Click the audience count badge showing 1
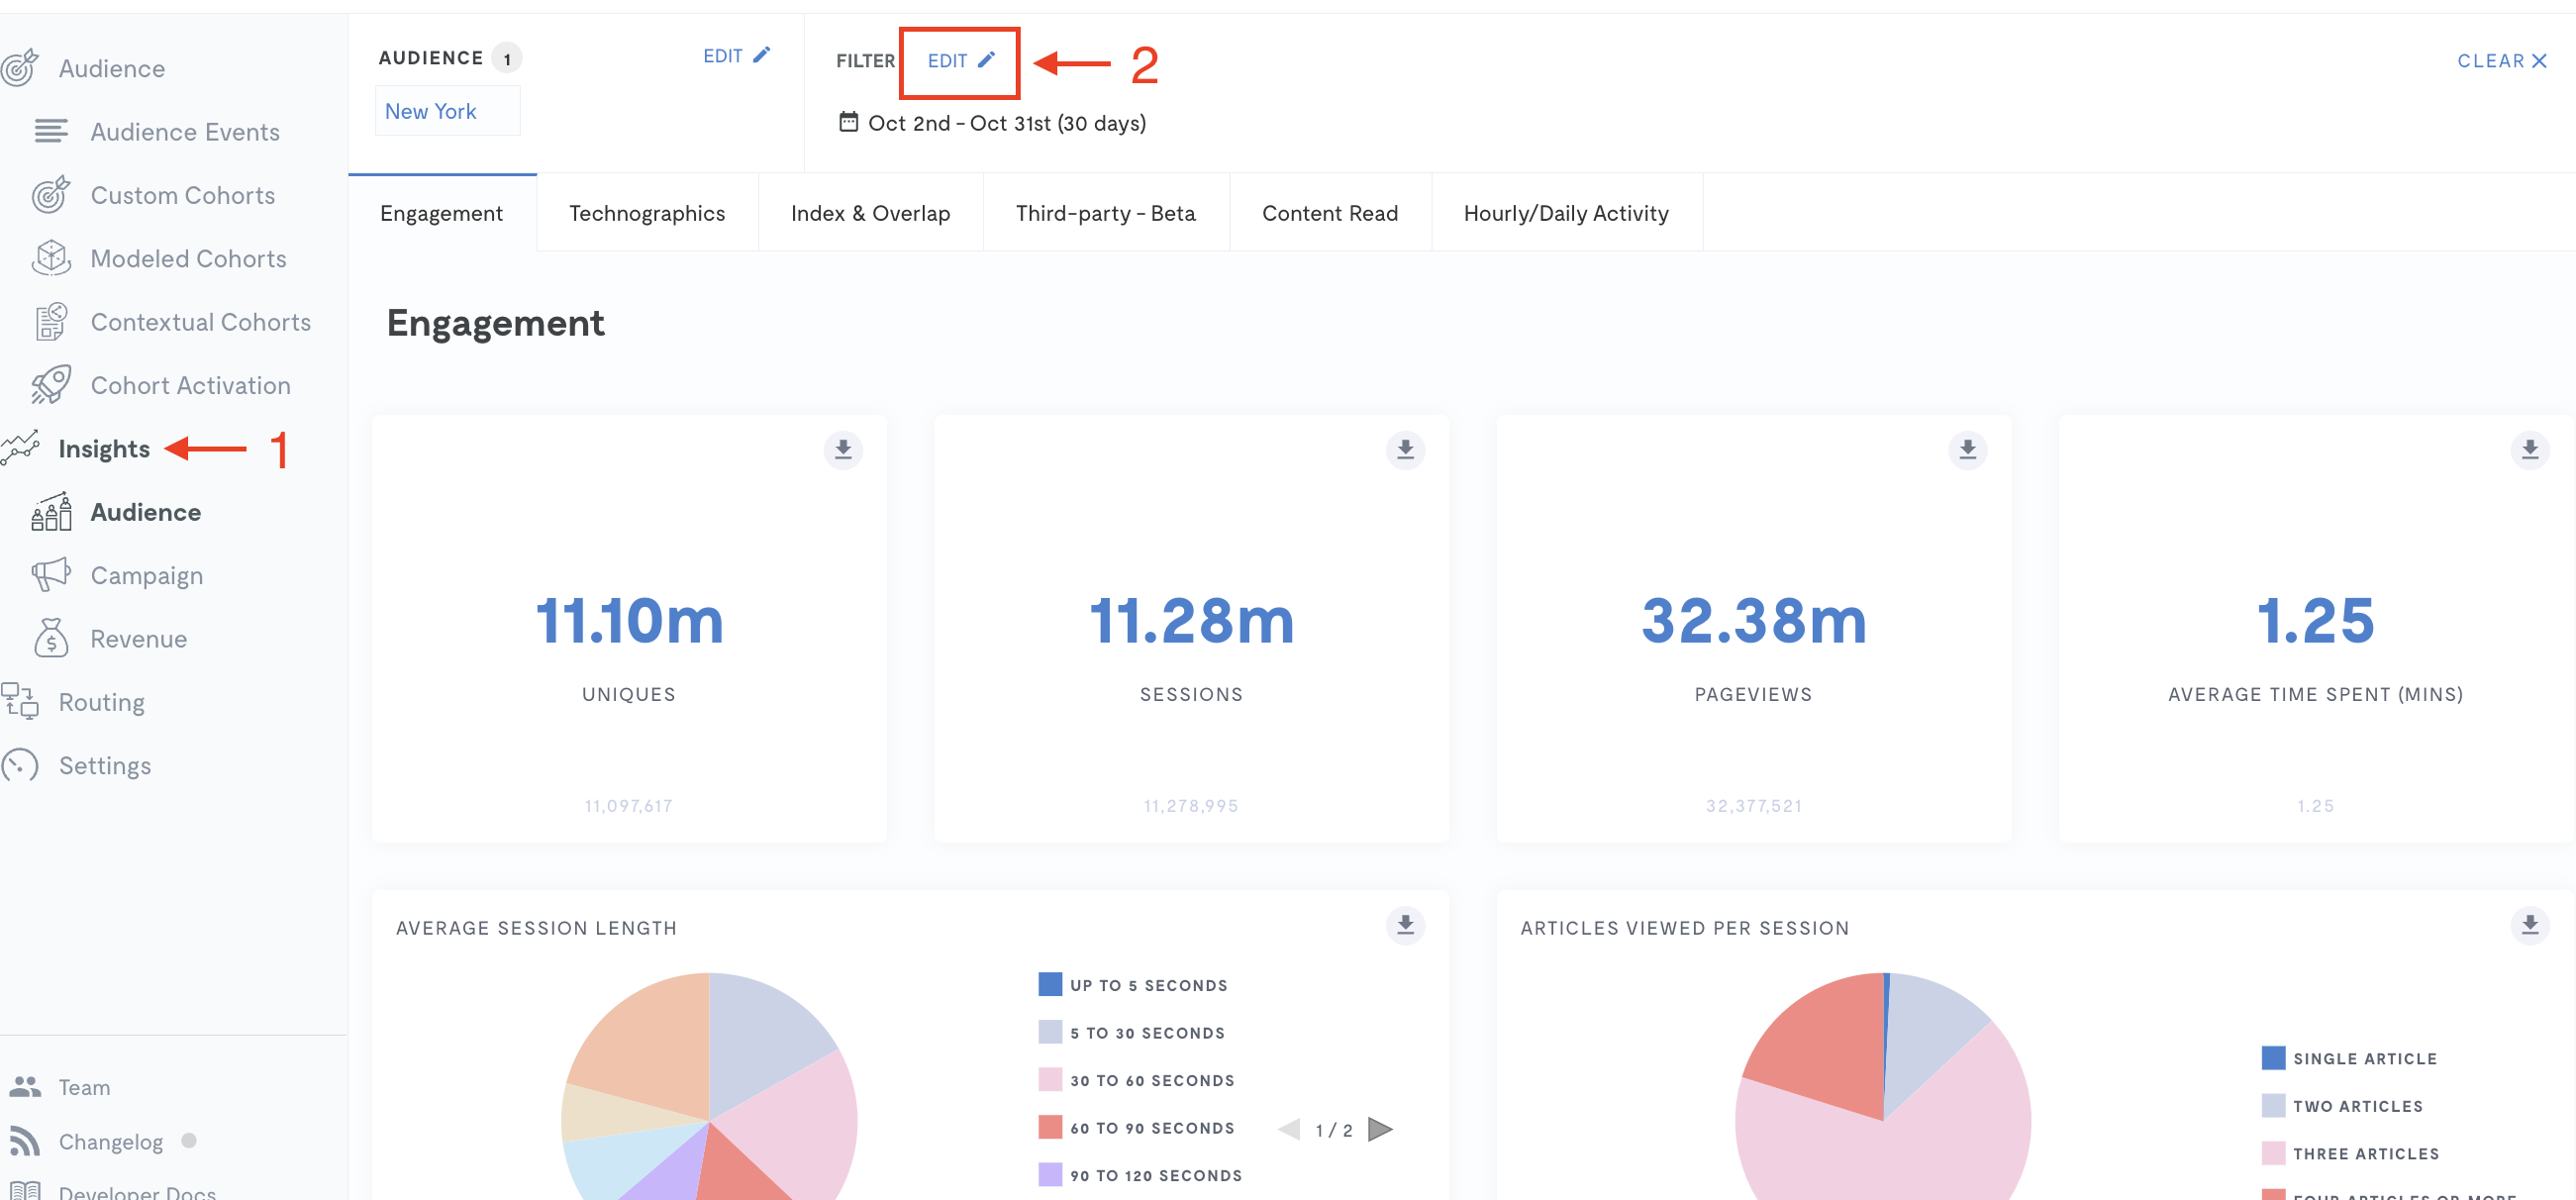This screenshot has width=2576, height=1200. 507,58
